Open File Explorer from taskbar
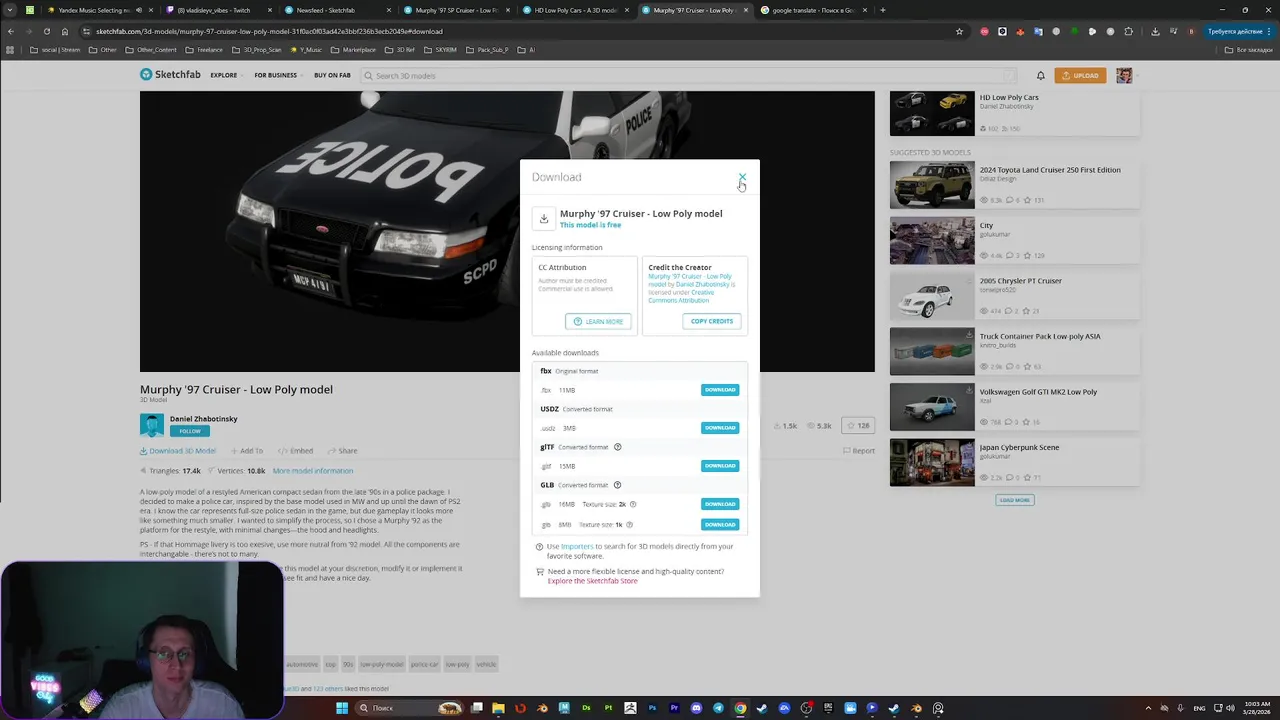 (498, 708)
